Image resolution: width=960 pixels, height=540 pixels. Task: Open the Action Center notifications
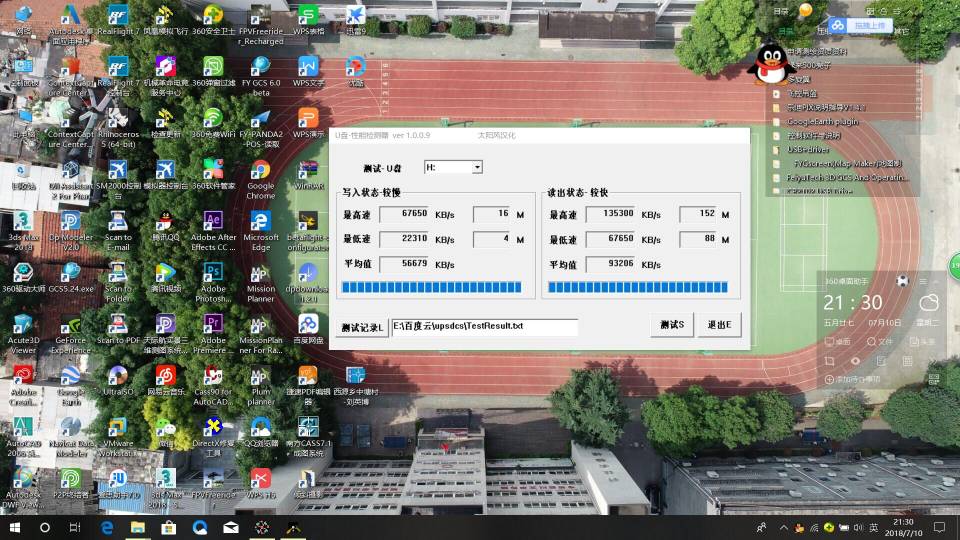click(x=939, y=527)
